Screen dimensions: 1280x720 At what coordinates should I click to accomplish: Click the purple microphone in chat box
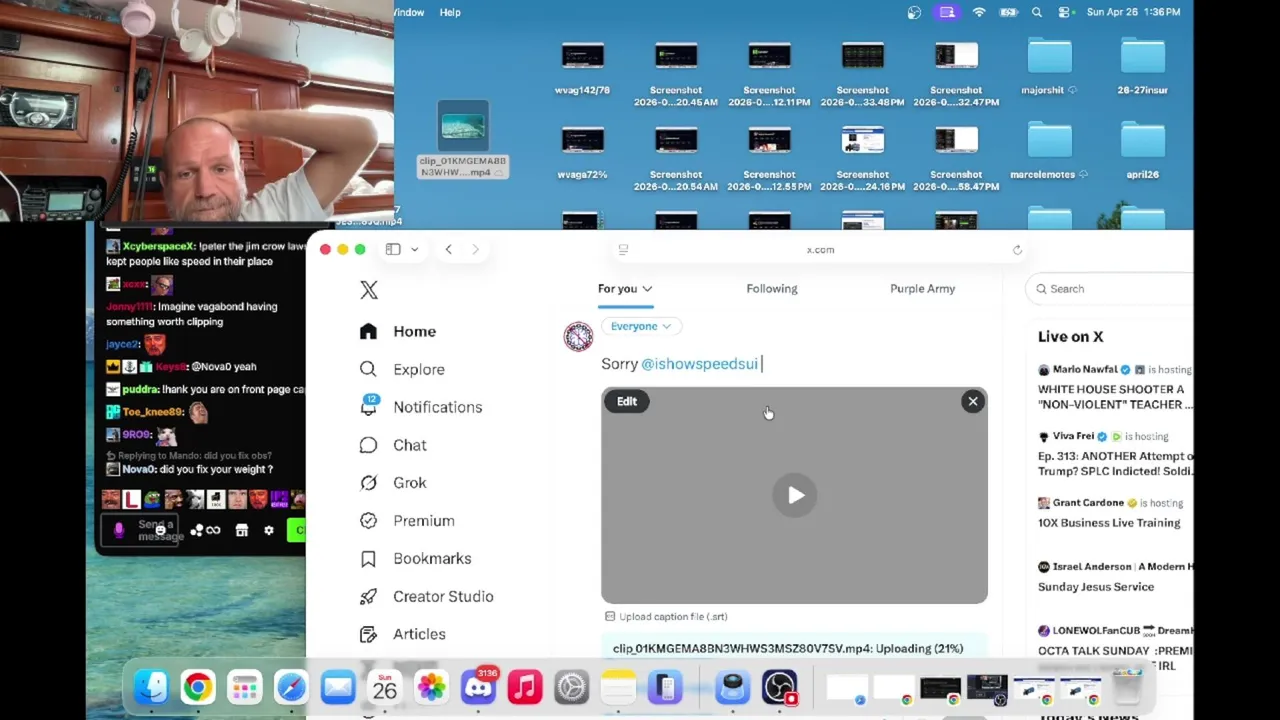click(x=118, y=531)
